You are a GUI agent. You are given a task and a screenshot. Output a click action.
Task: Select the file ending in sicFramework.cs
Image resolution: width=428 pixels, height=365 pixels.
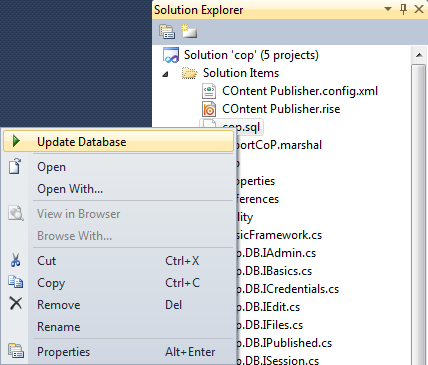coord(279,235)
